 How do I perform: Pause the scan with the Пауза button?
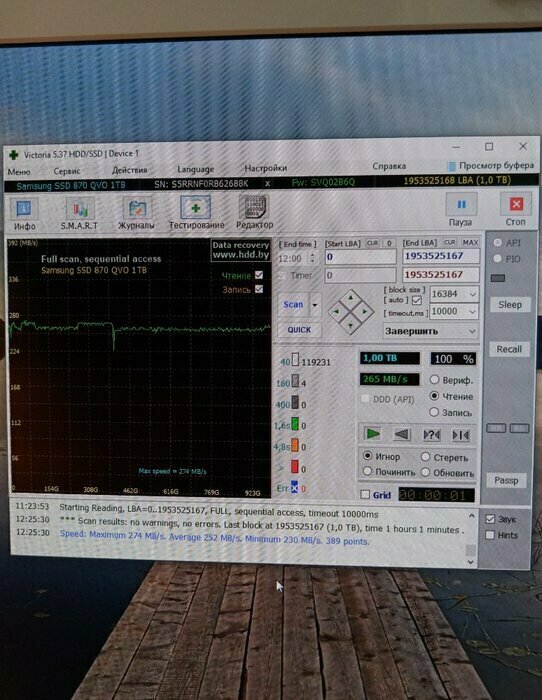click(461, 209)
